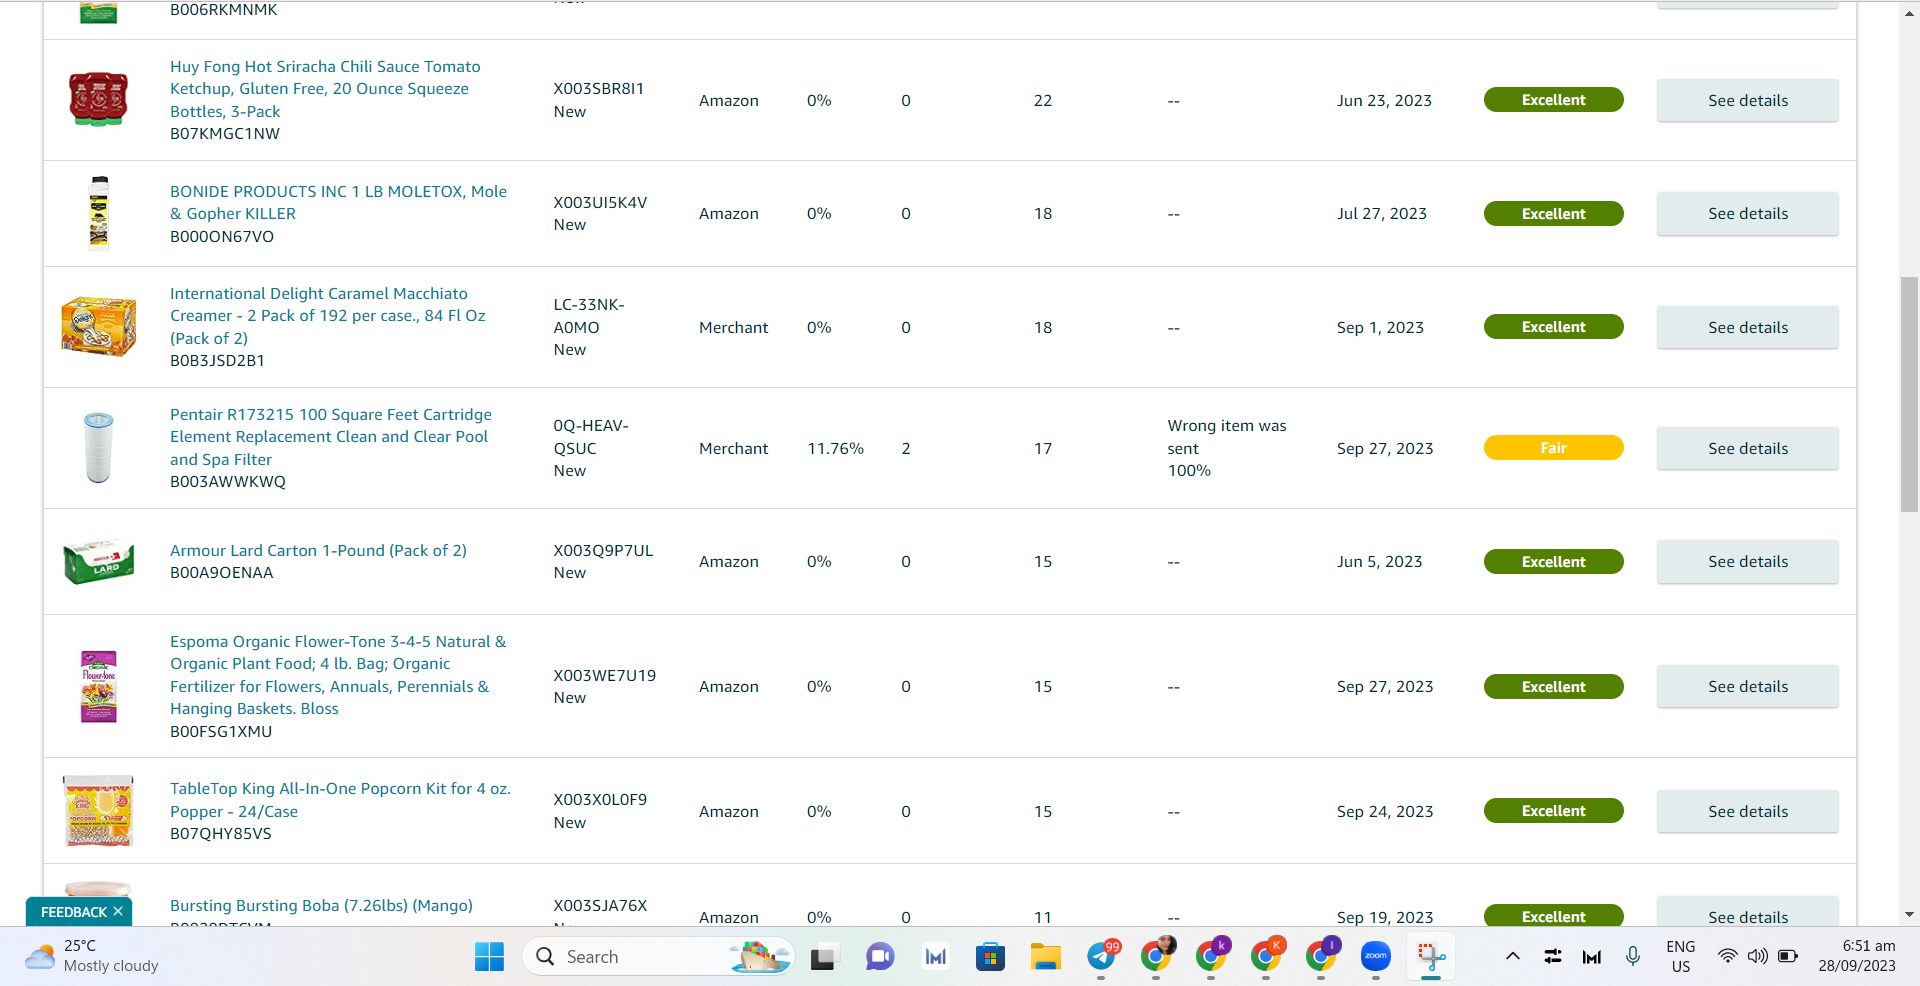Open the search box on the taskbar
The width and height of the screenshot is (1920, 986).
point(658,957)
